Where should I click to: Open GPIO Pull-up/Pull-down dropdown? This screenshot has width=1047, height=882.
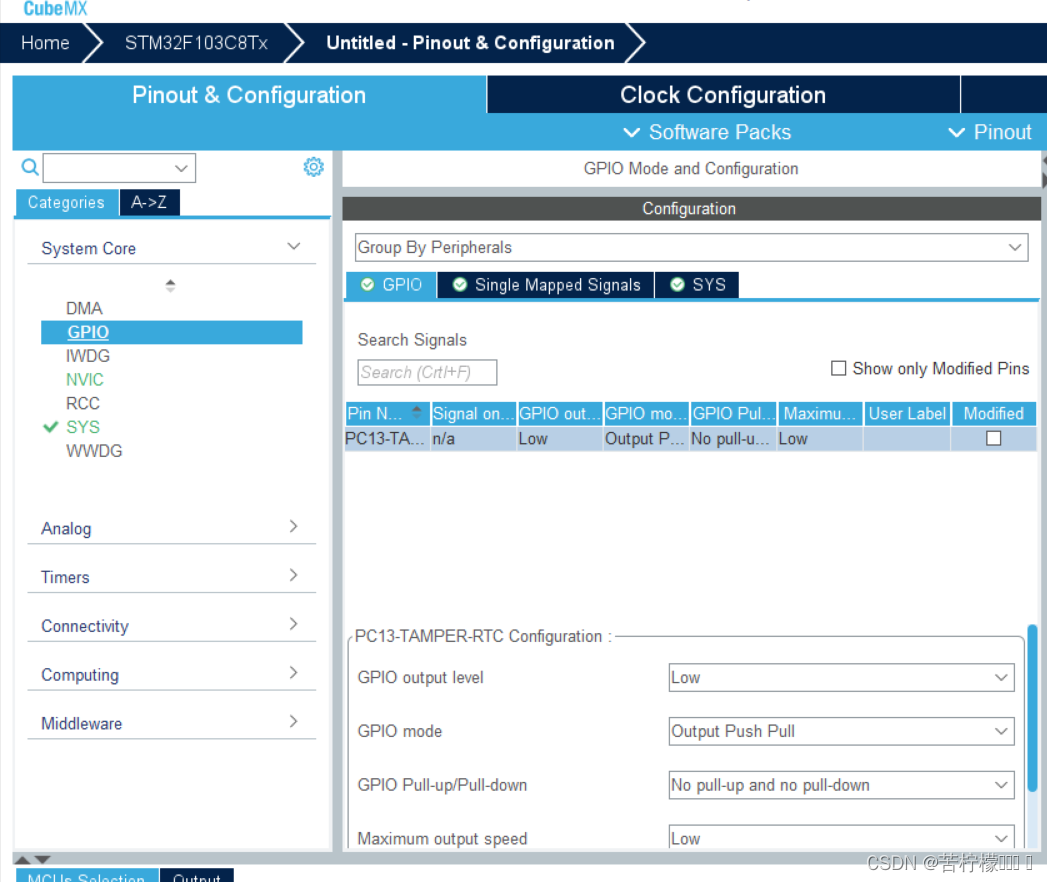(x=841, y=785)
